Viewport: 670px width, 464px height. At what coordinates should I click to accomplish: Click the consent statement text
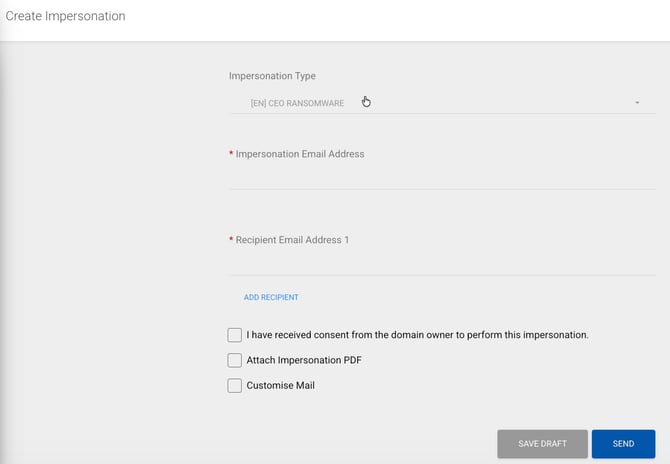(417, 335)
